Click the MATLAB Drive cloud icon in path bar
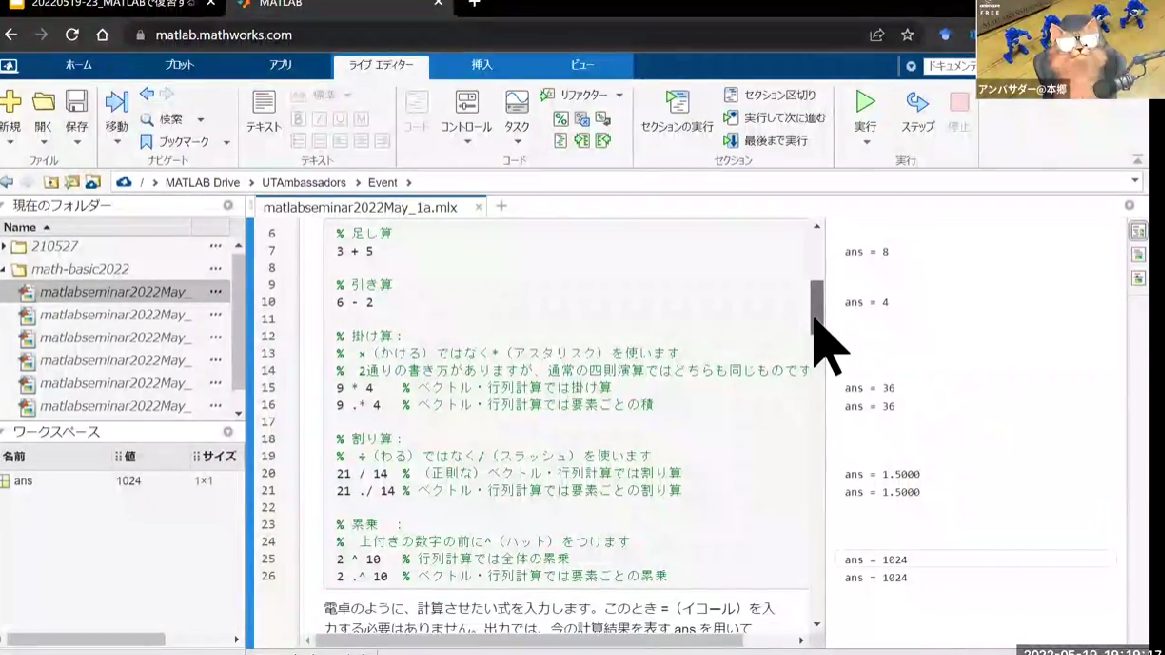Viewport: 1165px width, 655px height. [123, 182]
